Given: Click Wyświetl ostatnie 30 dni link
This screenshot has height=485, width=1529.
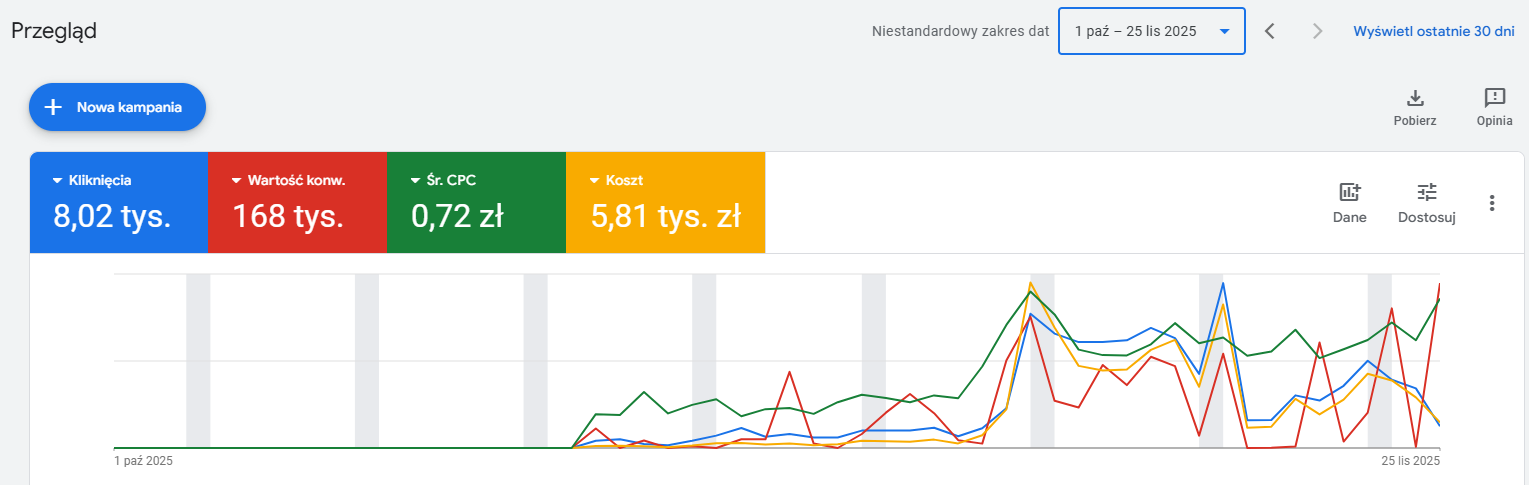Looking at the screenshot, I should (1434, 31).
